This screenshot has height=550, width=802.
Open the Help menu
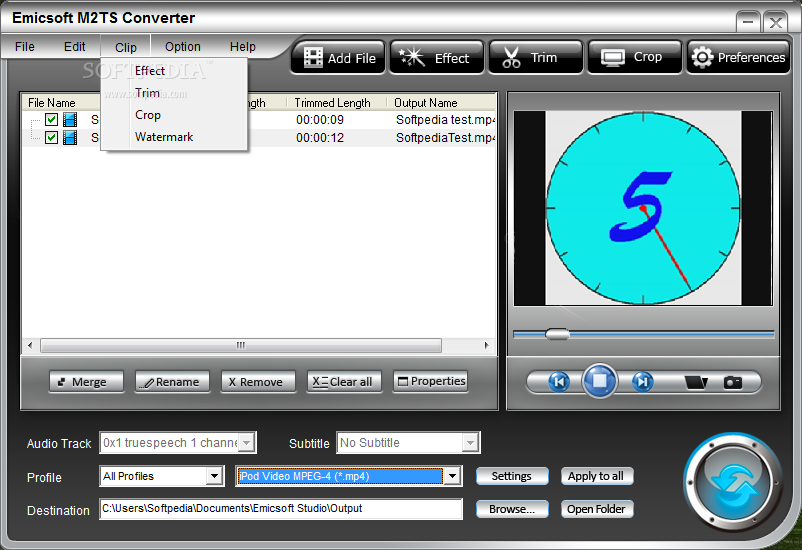[x=242, y=47]
